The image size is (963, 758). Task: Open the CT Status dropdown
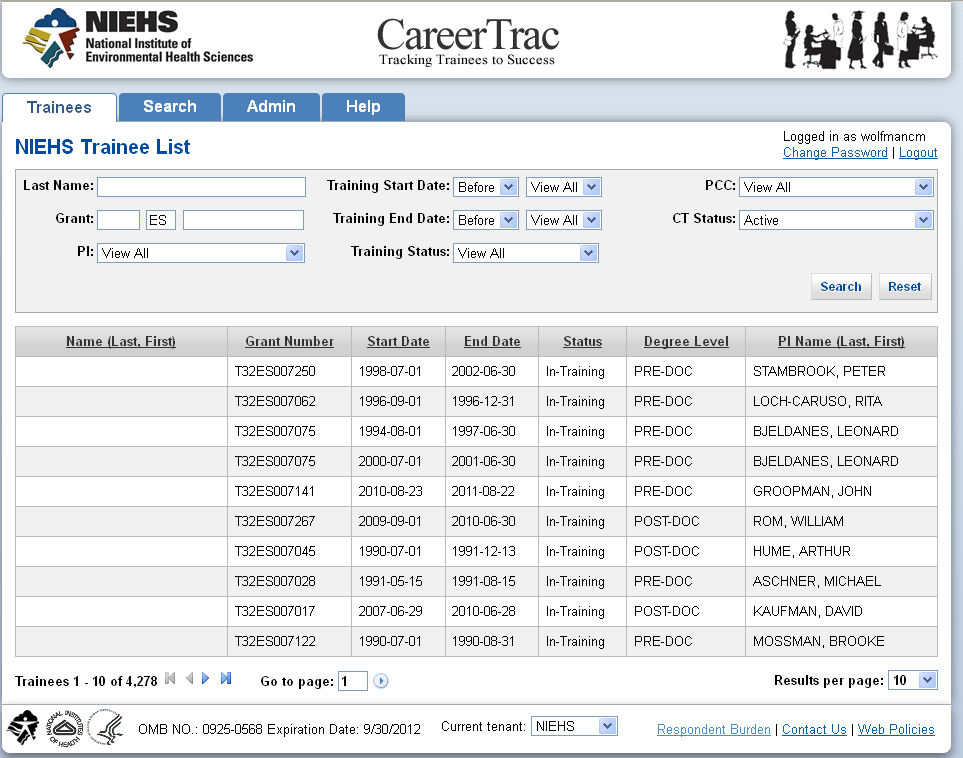[x=836, y=220]
